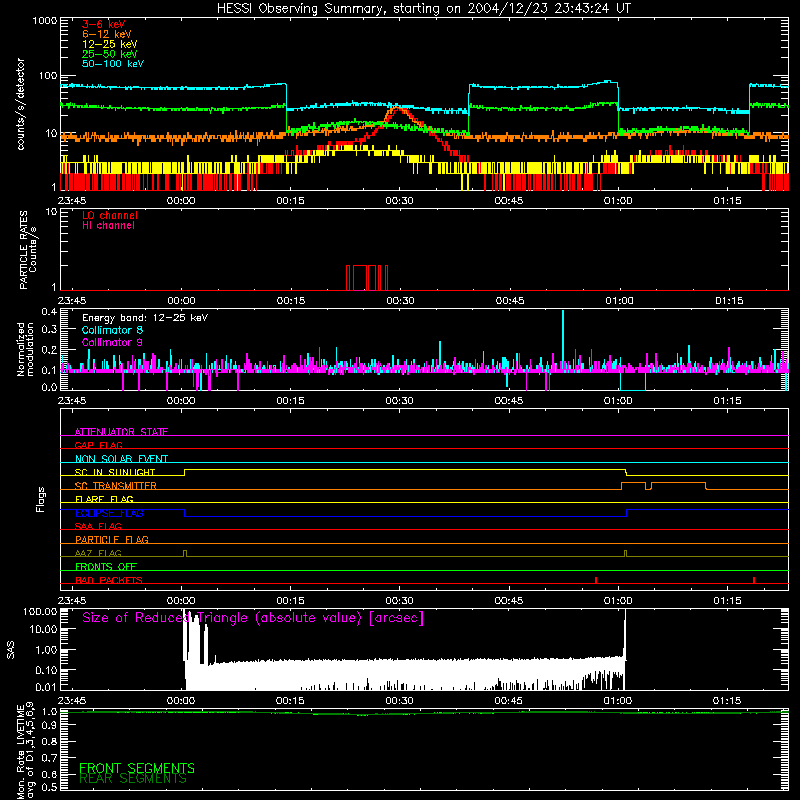Click the blue ECLIPSE_FLAG label
The width and height of the screenshot is (800, 800).
point(109,513)
